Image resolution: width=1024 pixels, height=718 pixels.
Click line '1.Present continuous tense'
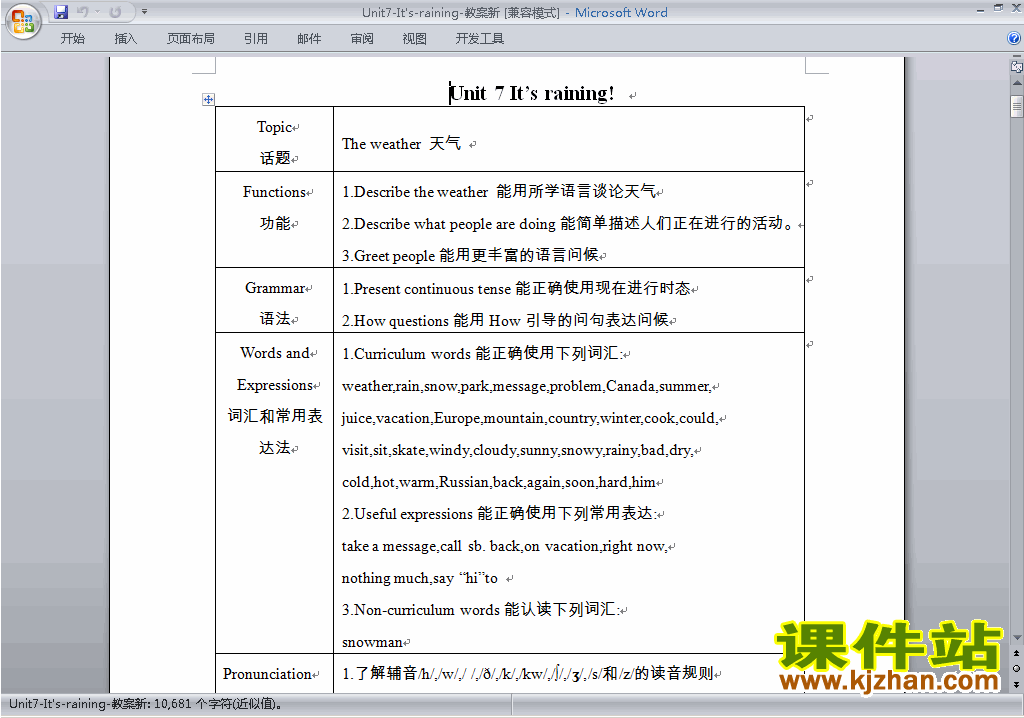[x=516, y=288]
